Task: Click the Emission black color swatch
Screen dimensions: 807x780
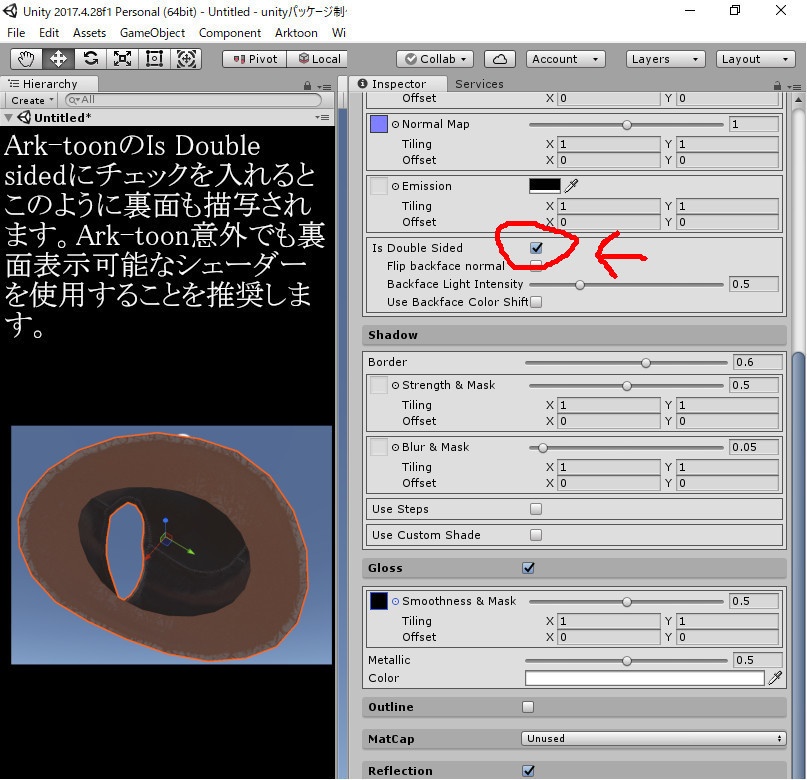Action: [x=545, y=186]
